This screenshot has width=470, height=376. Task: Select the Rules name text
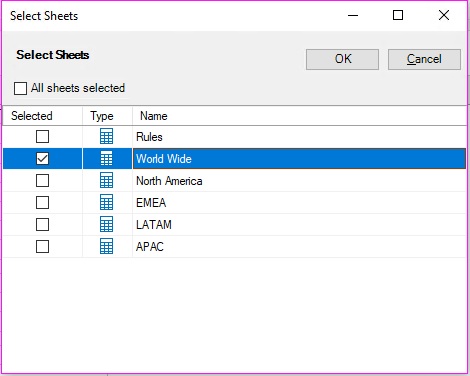coord(149,137)
